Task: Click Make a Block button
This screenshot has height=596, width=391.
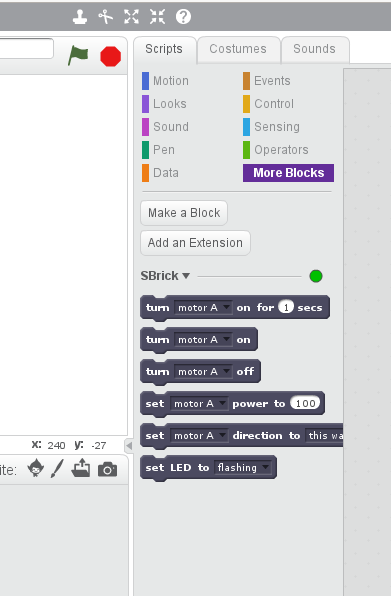Action: point(184,213)
